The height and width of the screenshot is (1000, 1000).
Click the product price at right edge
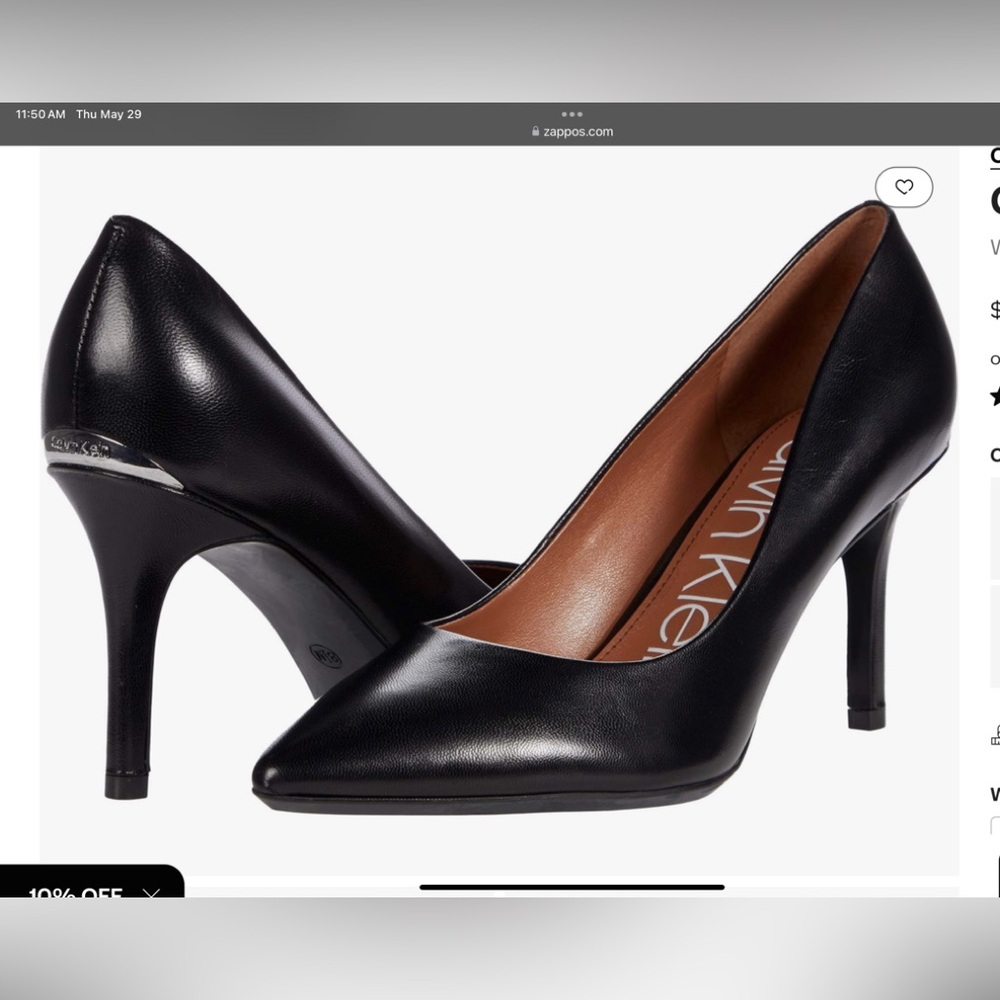995,311
